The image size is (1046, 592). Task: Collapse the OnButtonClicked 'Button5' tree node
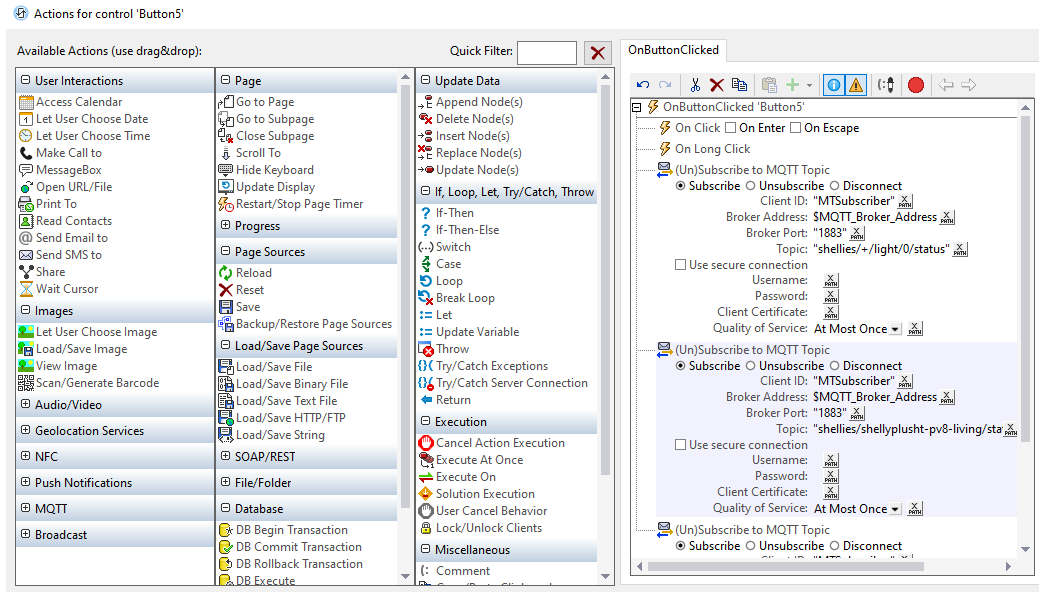[x=637, y=107]
